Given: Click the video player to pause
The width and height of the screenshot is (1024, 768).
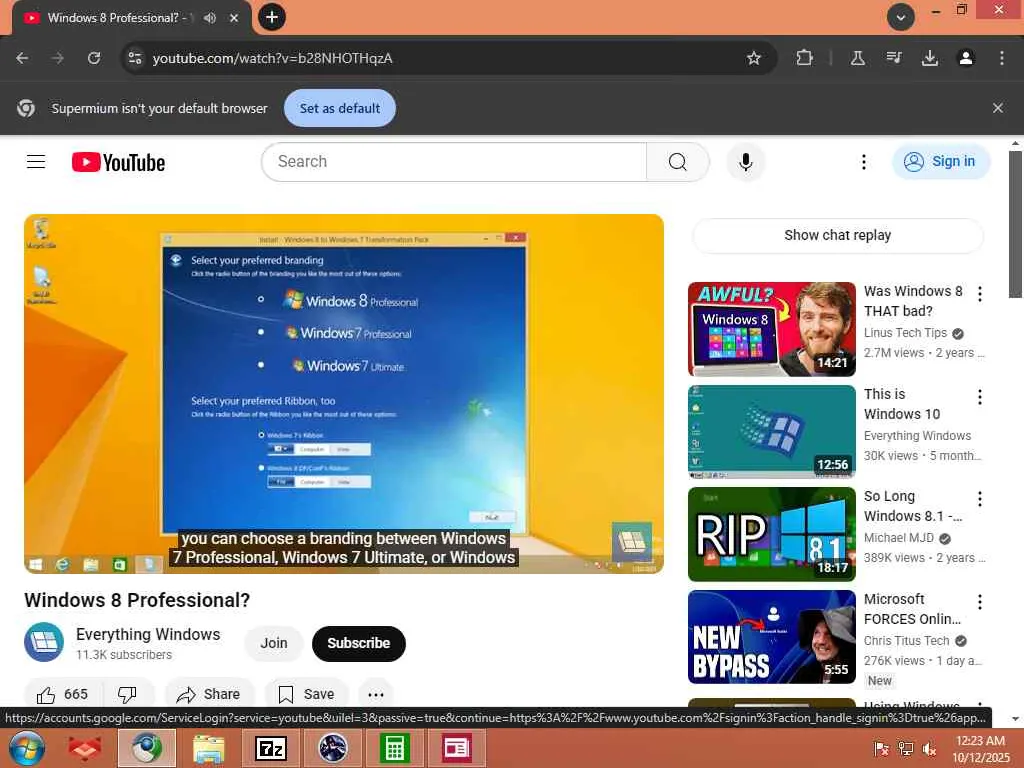Looking at the screenshot, I should (x=344, y=394).
